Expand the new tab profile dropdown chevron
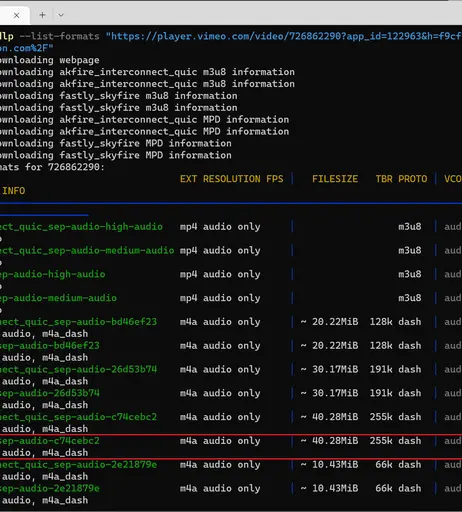 pyautogui.click(x=61, y=15)
